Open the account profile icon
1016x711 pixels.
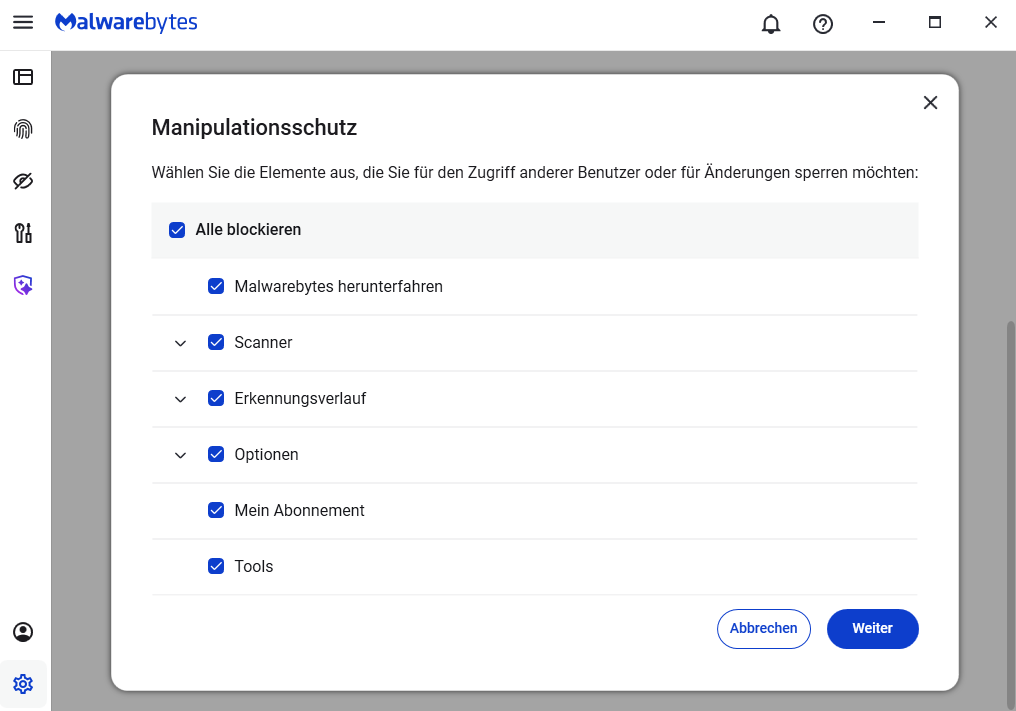tap(23, 632)
